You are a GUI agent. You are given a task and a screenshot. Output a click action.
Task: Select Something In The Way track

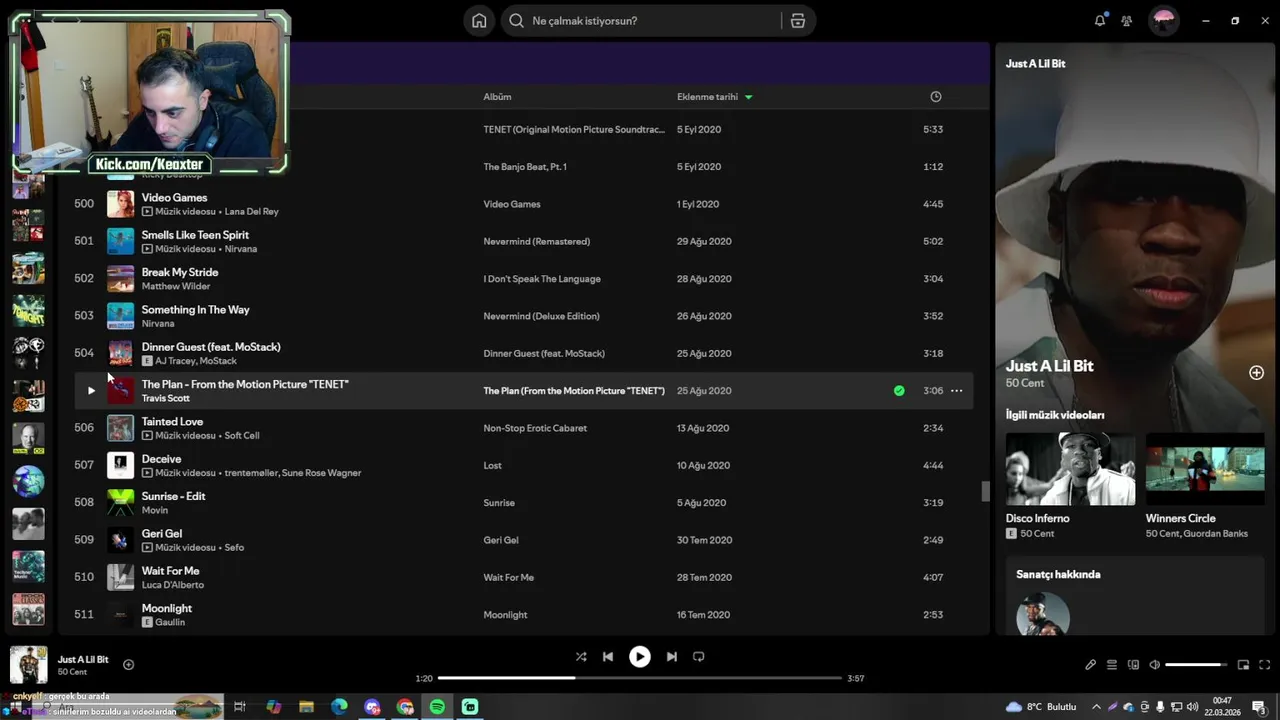196,310
